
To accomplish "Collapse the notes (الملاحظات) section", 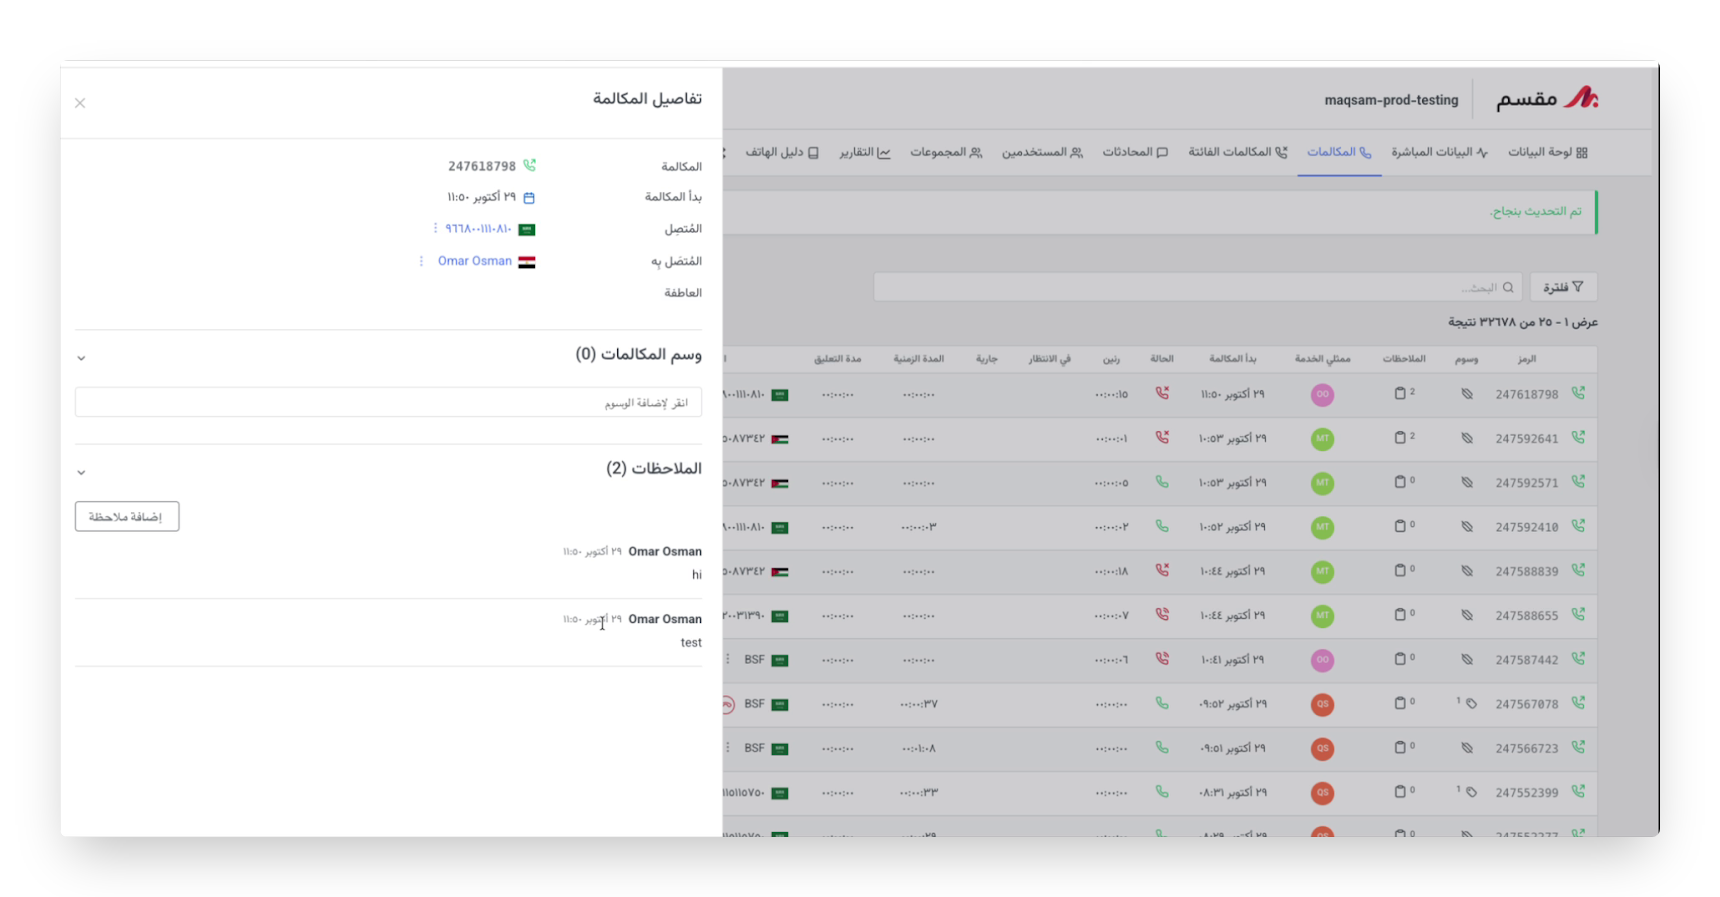I will [81, 472].
